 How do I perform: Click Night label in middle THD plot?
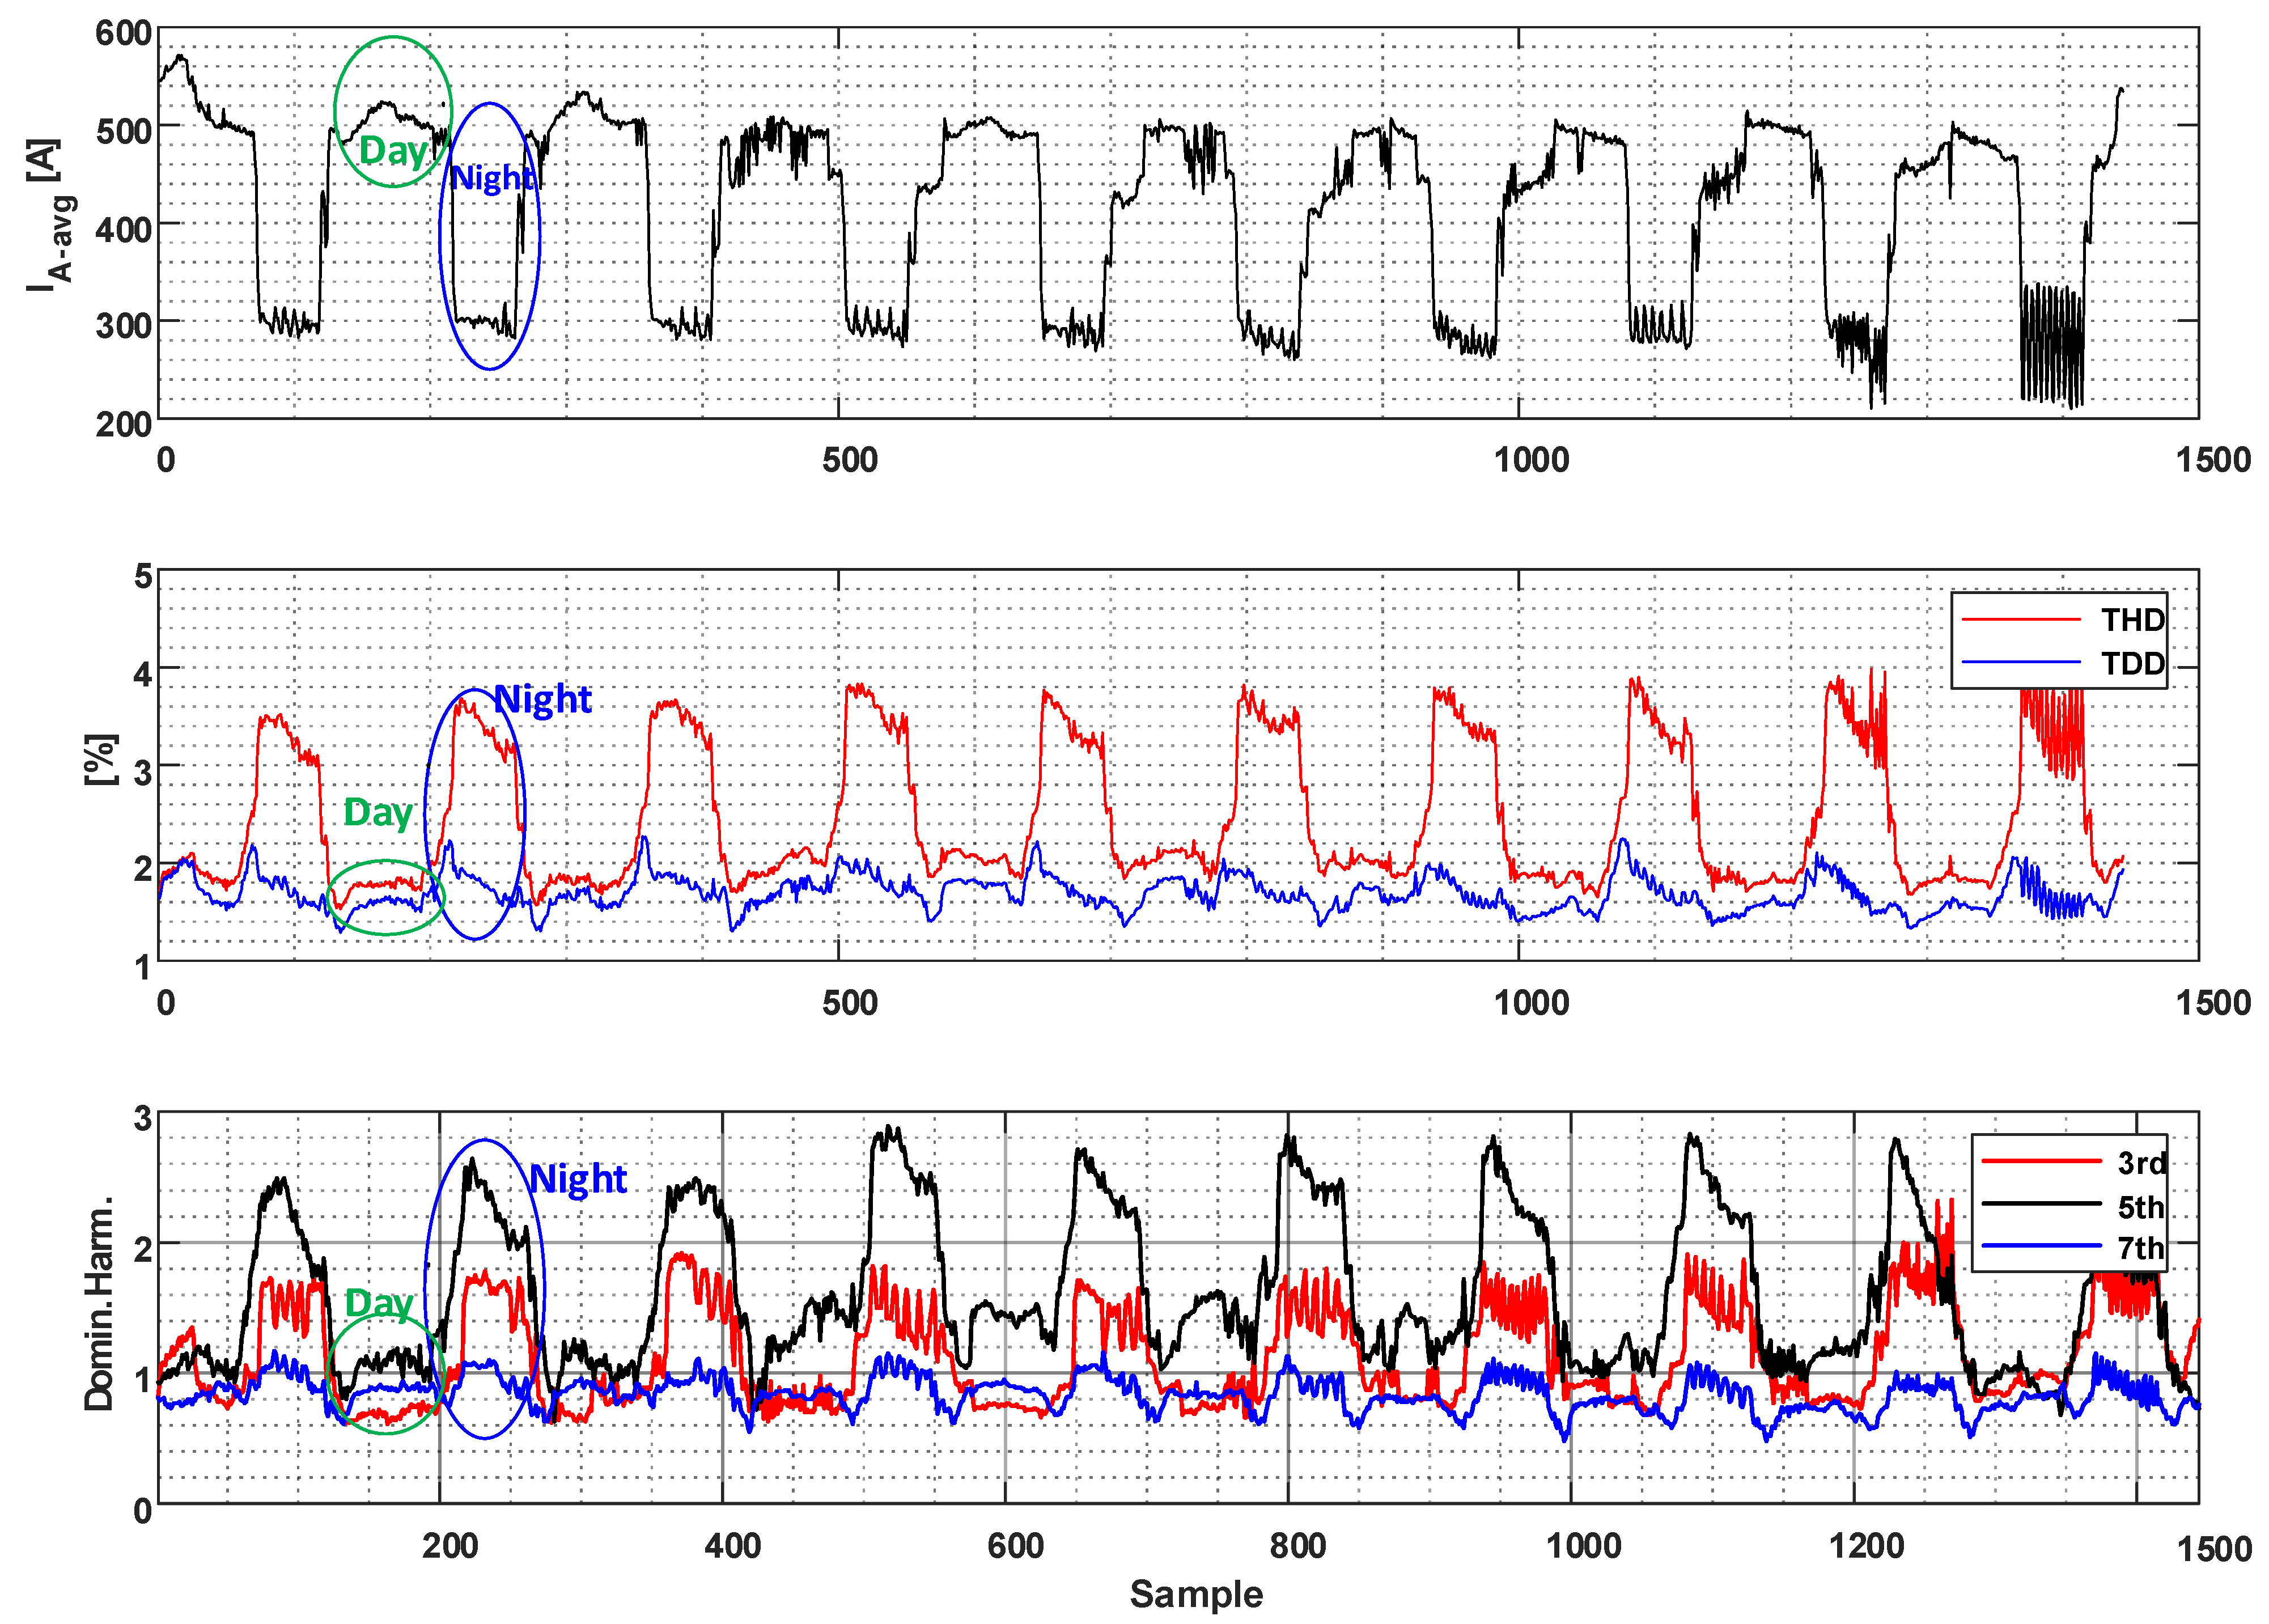(x=543, y=699)
